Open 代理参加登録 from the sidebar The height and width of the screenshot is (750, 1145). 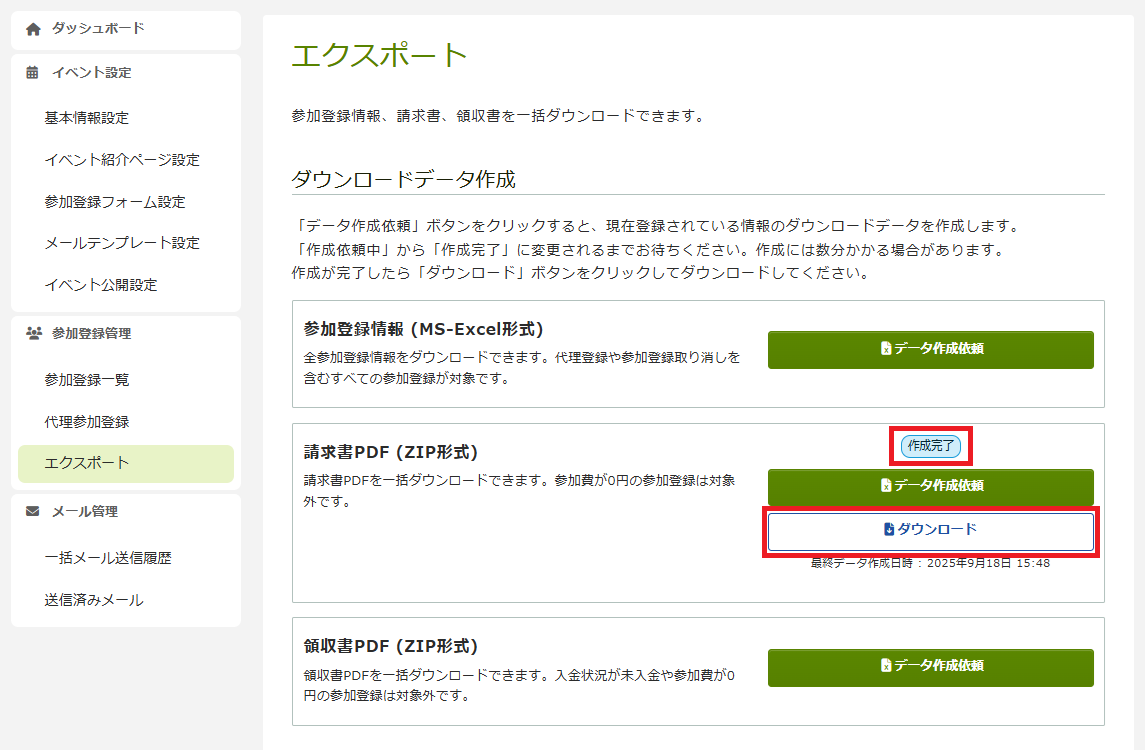tap(87, 422)
